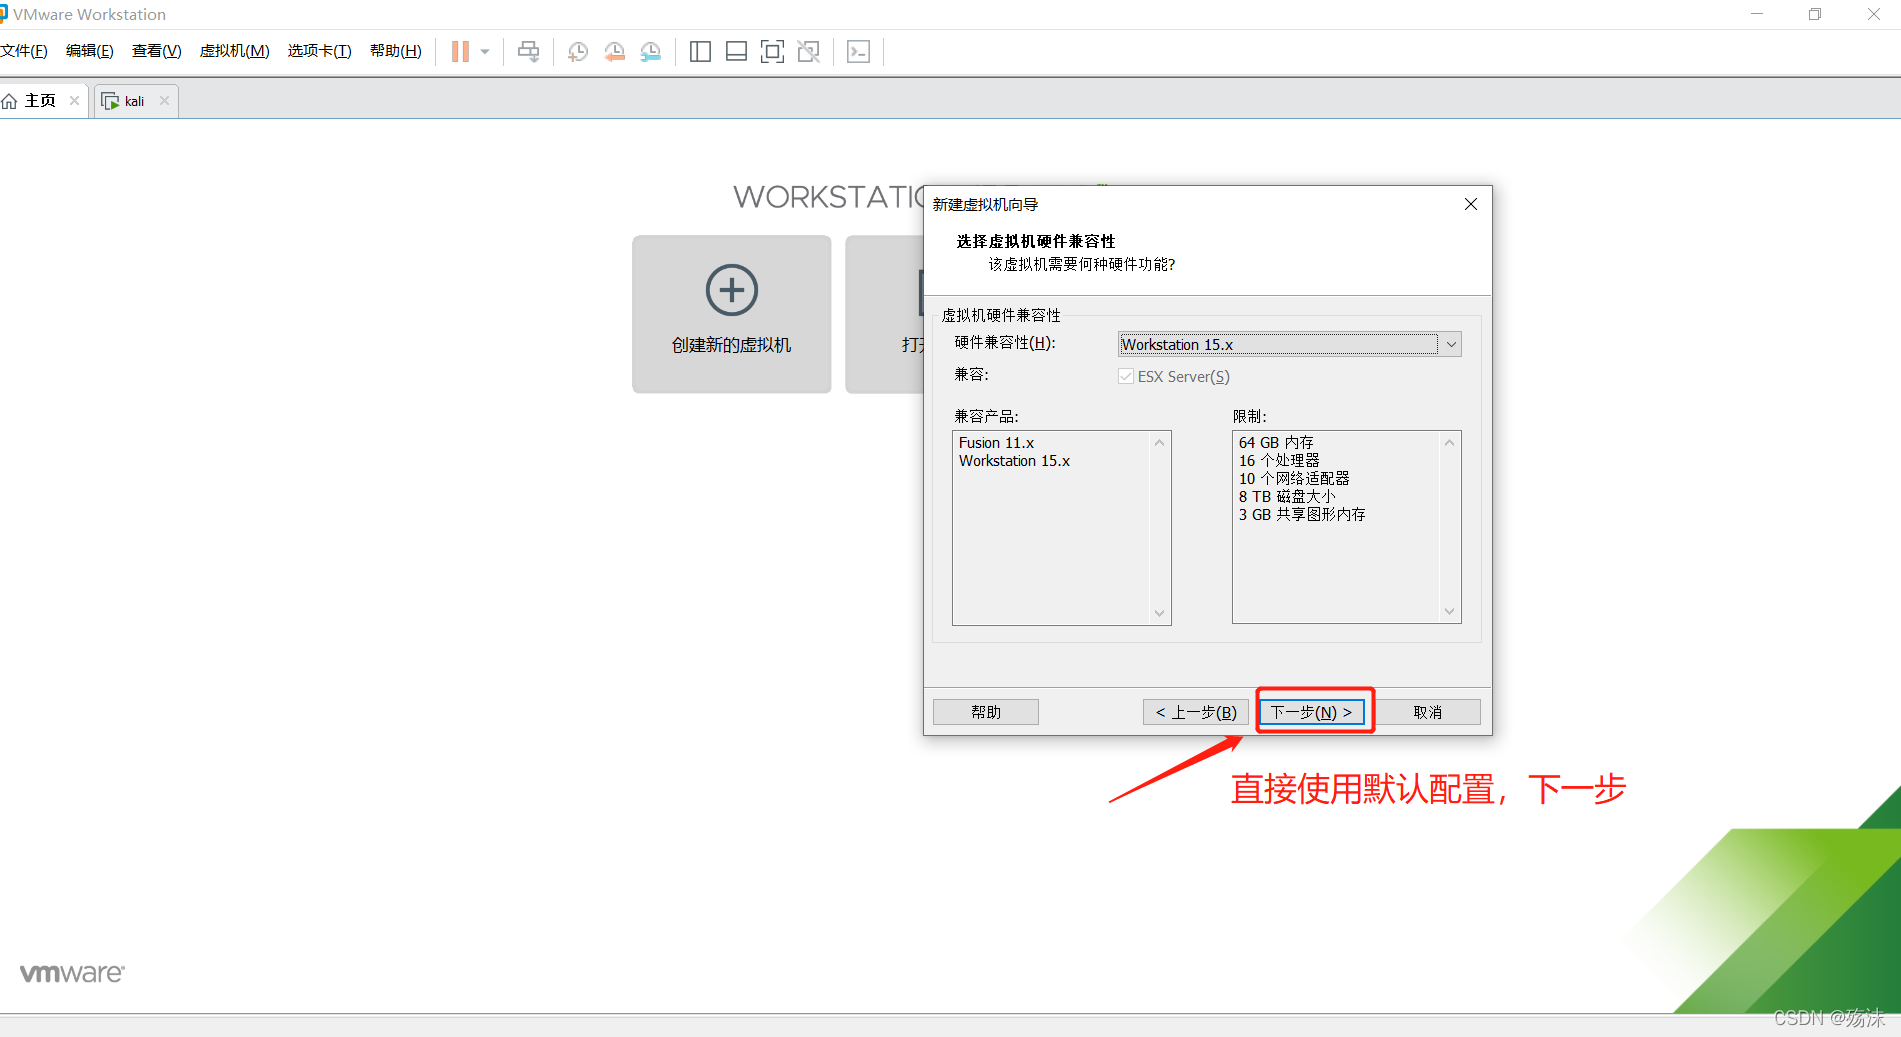Click the pause virtual machine icon
The image size is (1901, 1037).
point(460,52)
